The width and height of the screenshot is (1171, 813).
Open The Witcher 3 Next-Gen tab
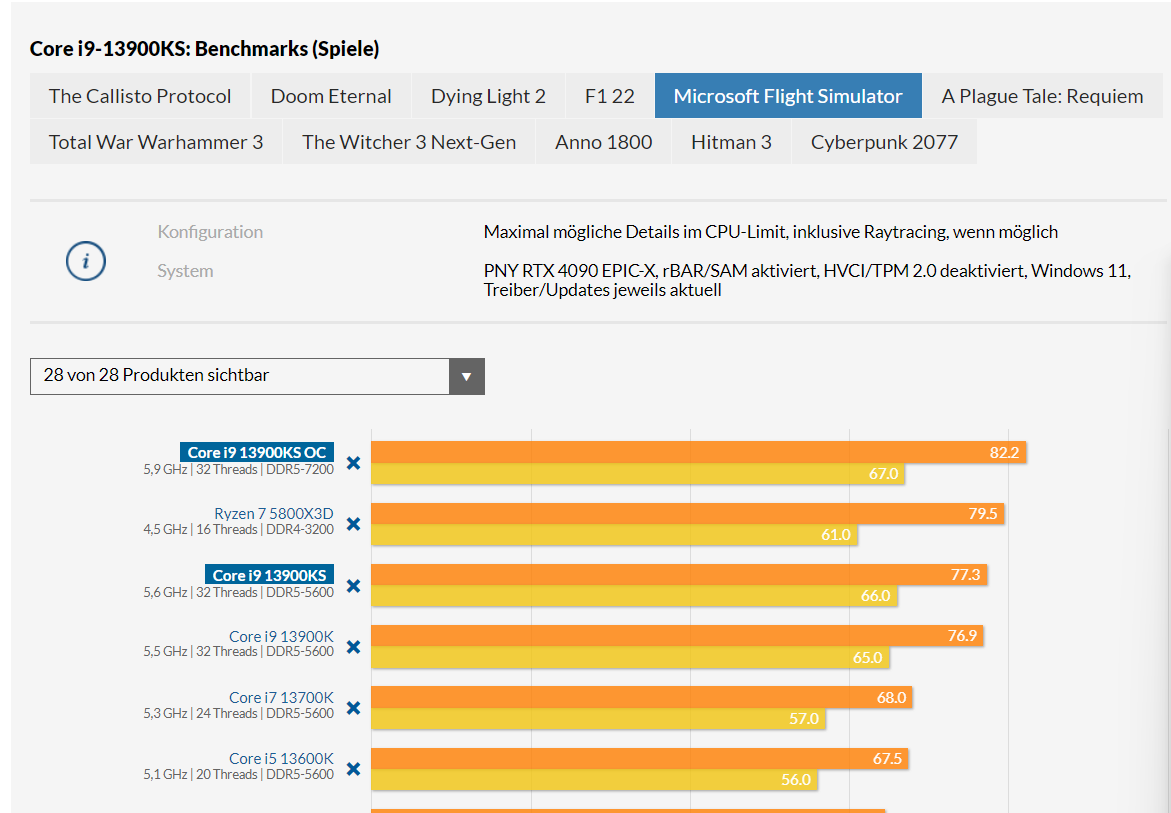[409, 142]
